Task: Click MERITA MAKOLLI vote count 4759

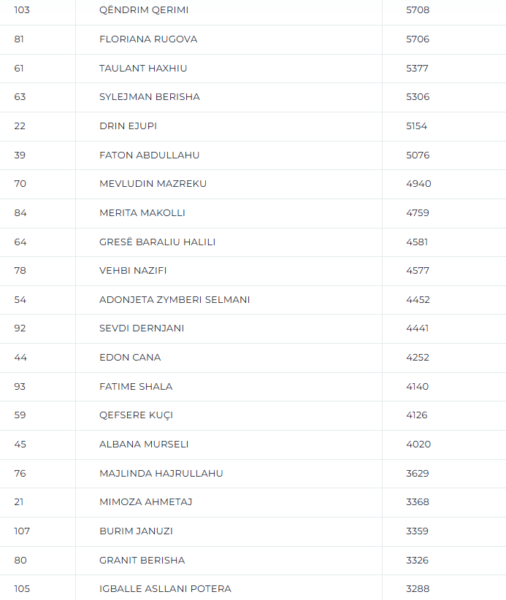Action: [418, 213]
